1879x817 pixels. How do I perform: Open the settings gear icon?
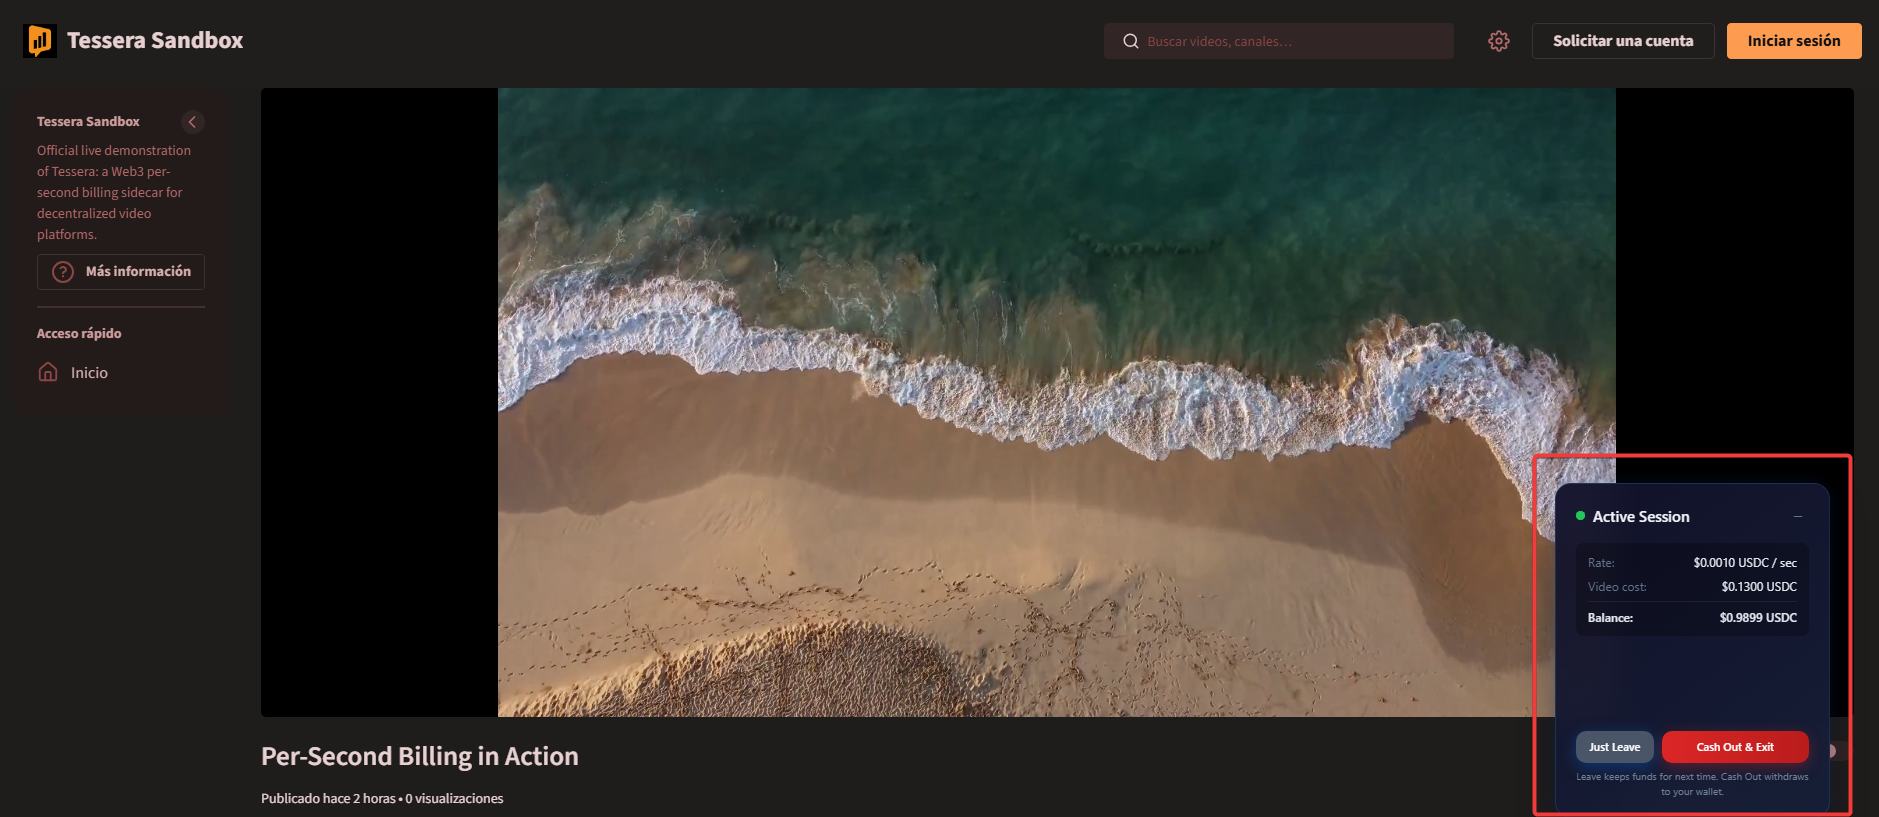pos(1498,41)
